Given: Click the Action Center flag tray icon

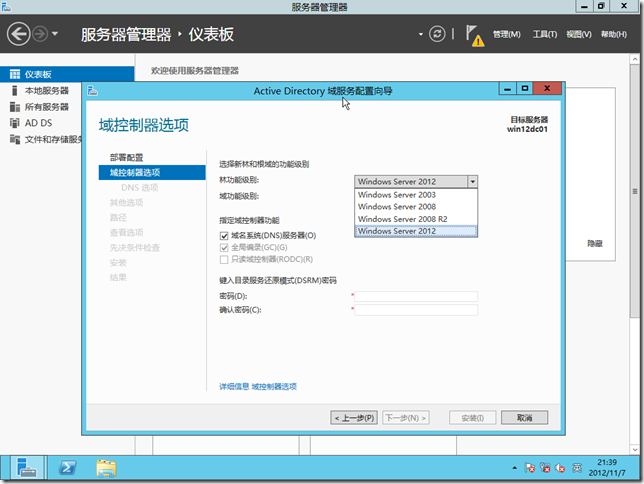Looking at the screenshot, I should coord(529,468).
